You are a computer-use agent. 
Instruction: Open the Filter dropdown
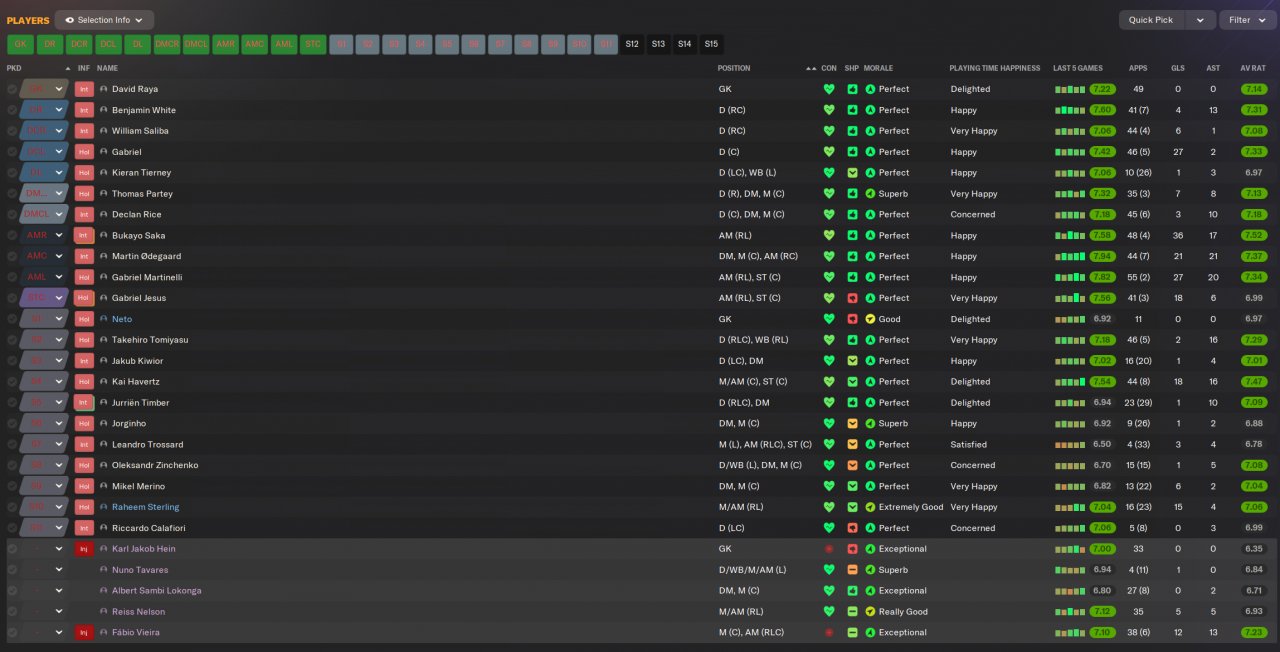coord(1246,20)
